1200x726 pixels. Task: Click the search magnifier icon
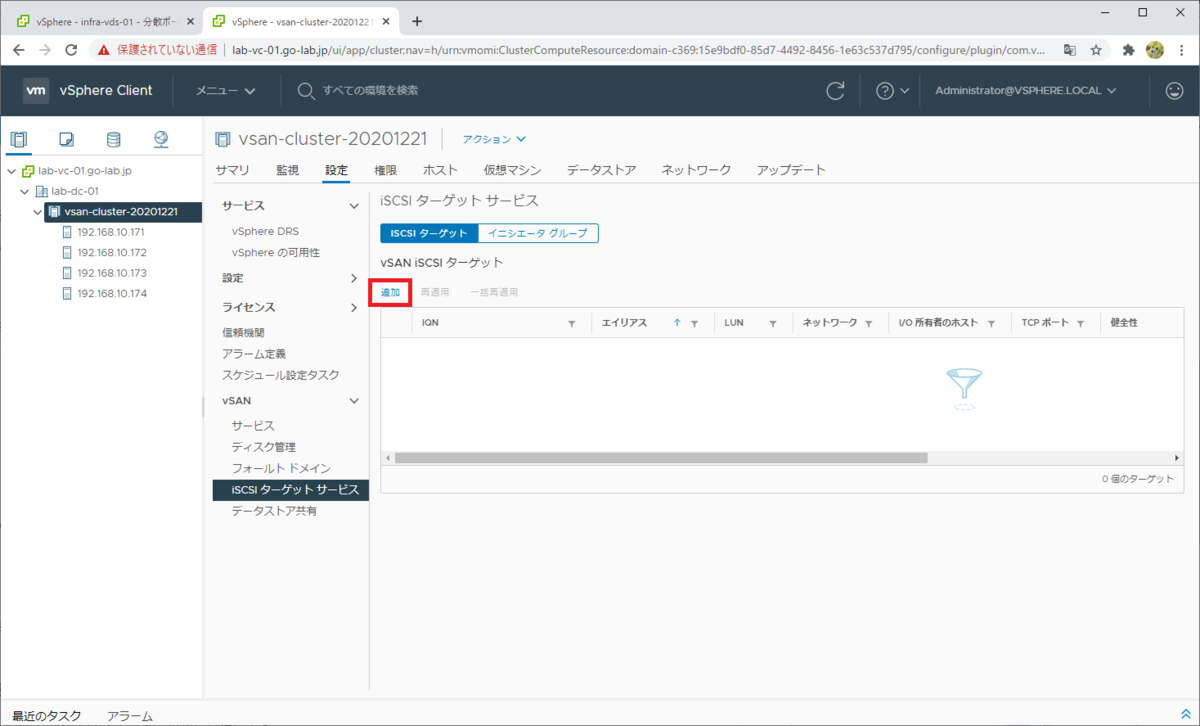point(306,91)
